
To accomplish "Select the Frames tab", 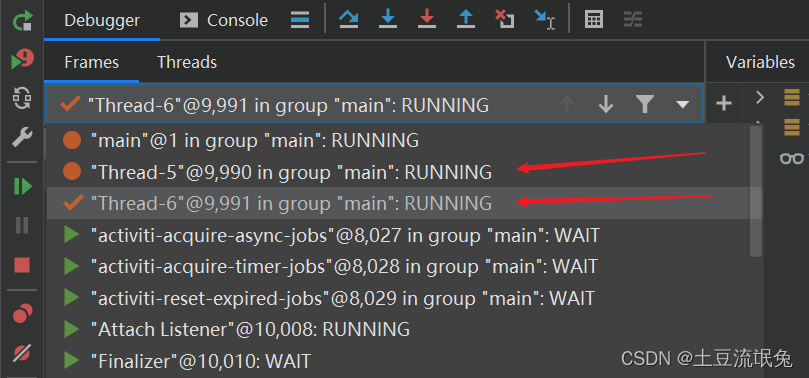I will (x=91, y=62).
